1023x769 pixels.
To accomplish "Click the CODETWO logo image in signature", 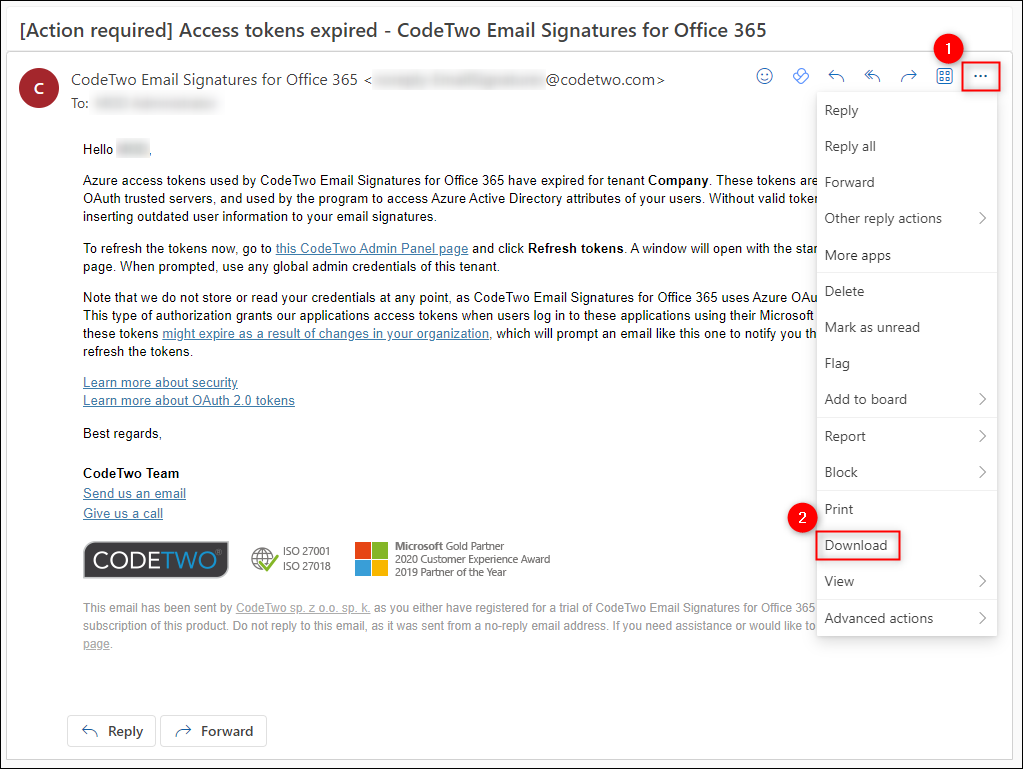I will click(x=156, y=560).
